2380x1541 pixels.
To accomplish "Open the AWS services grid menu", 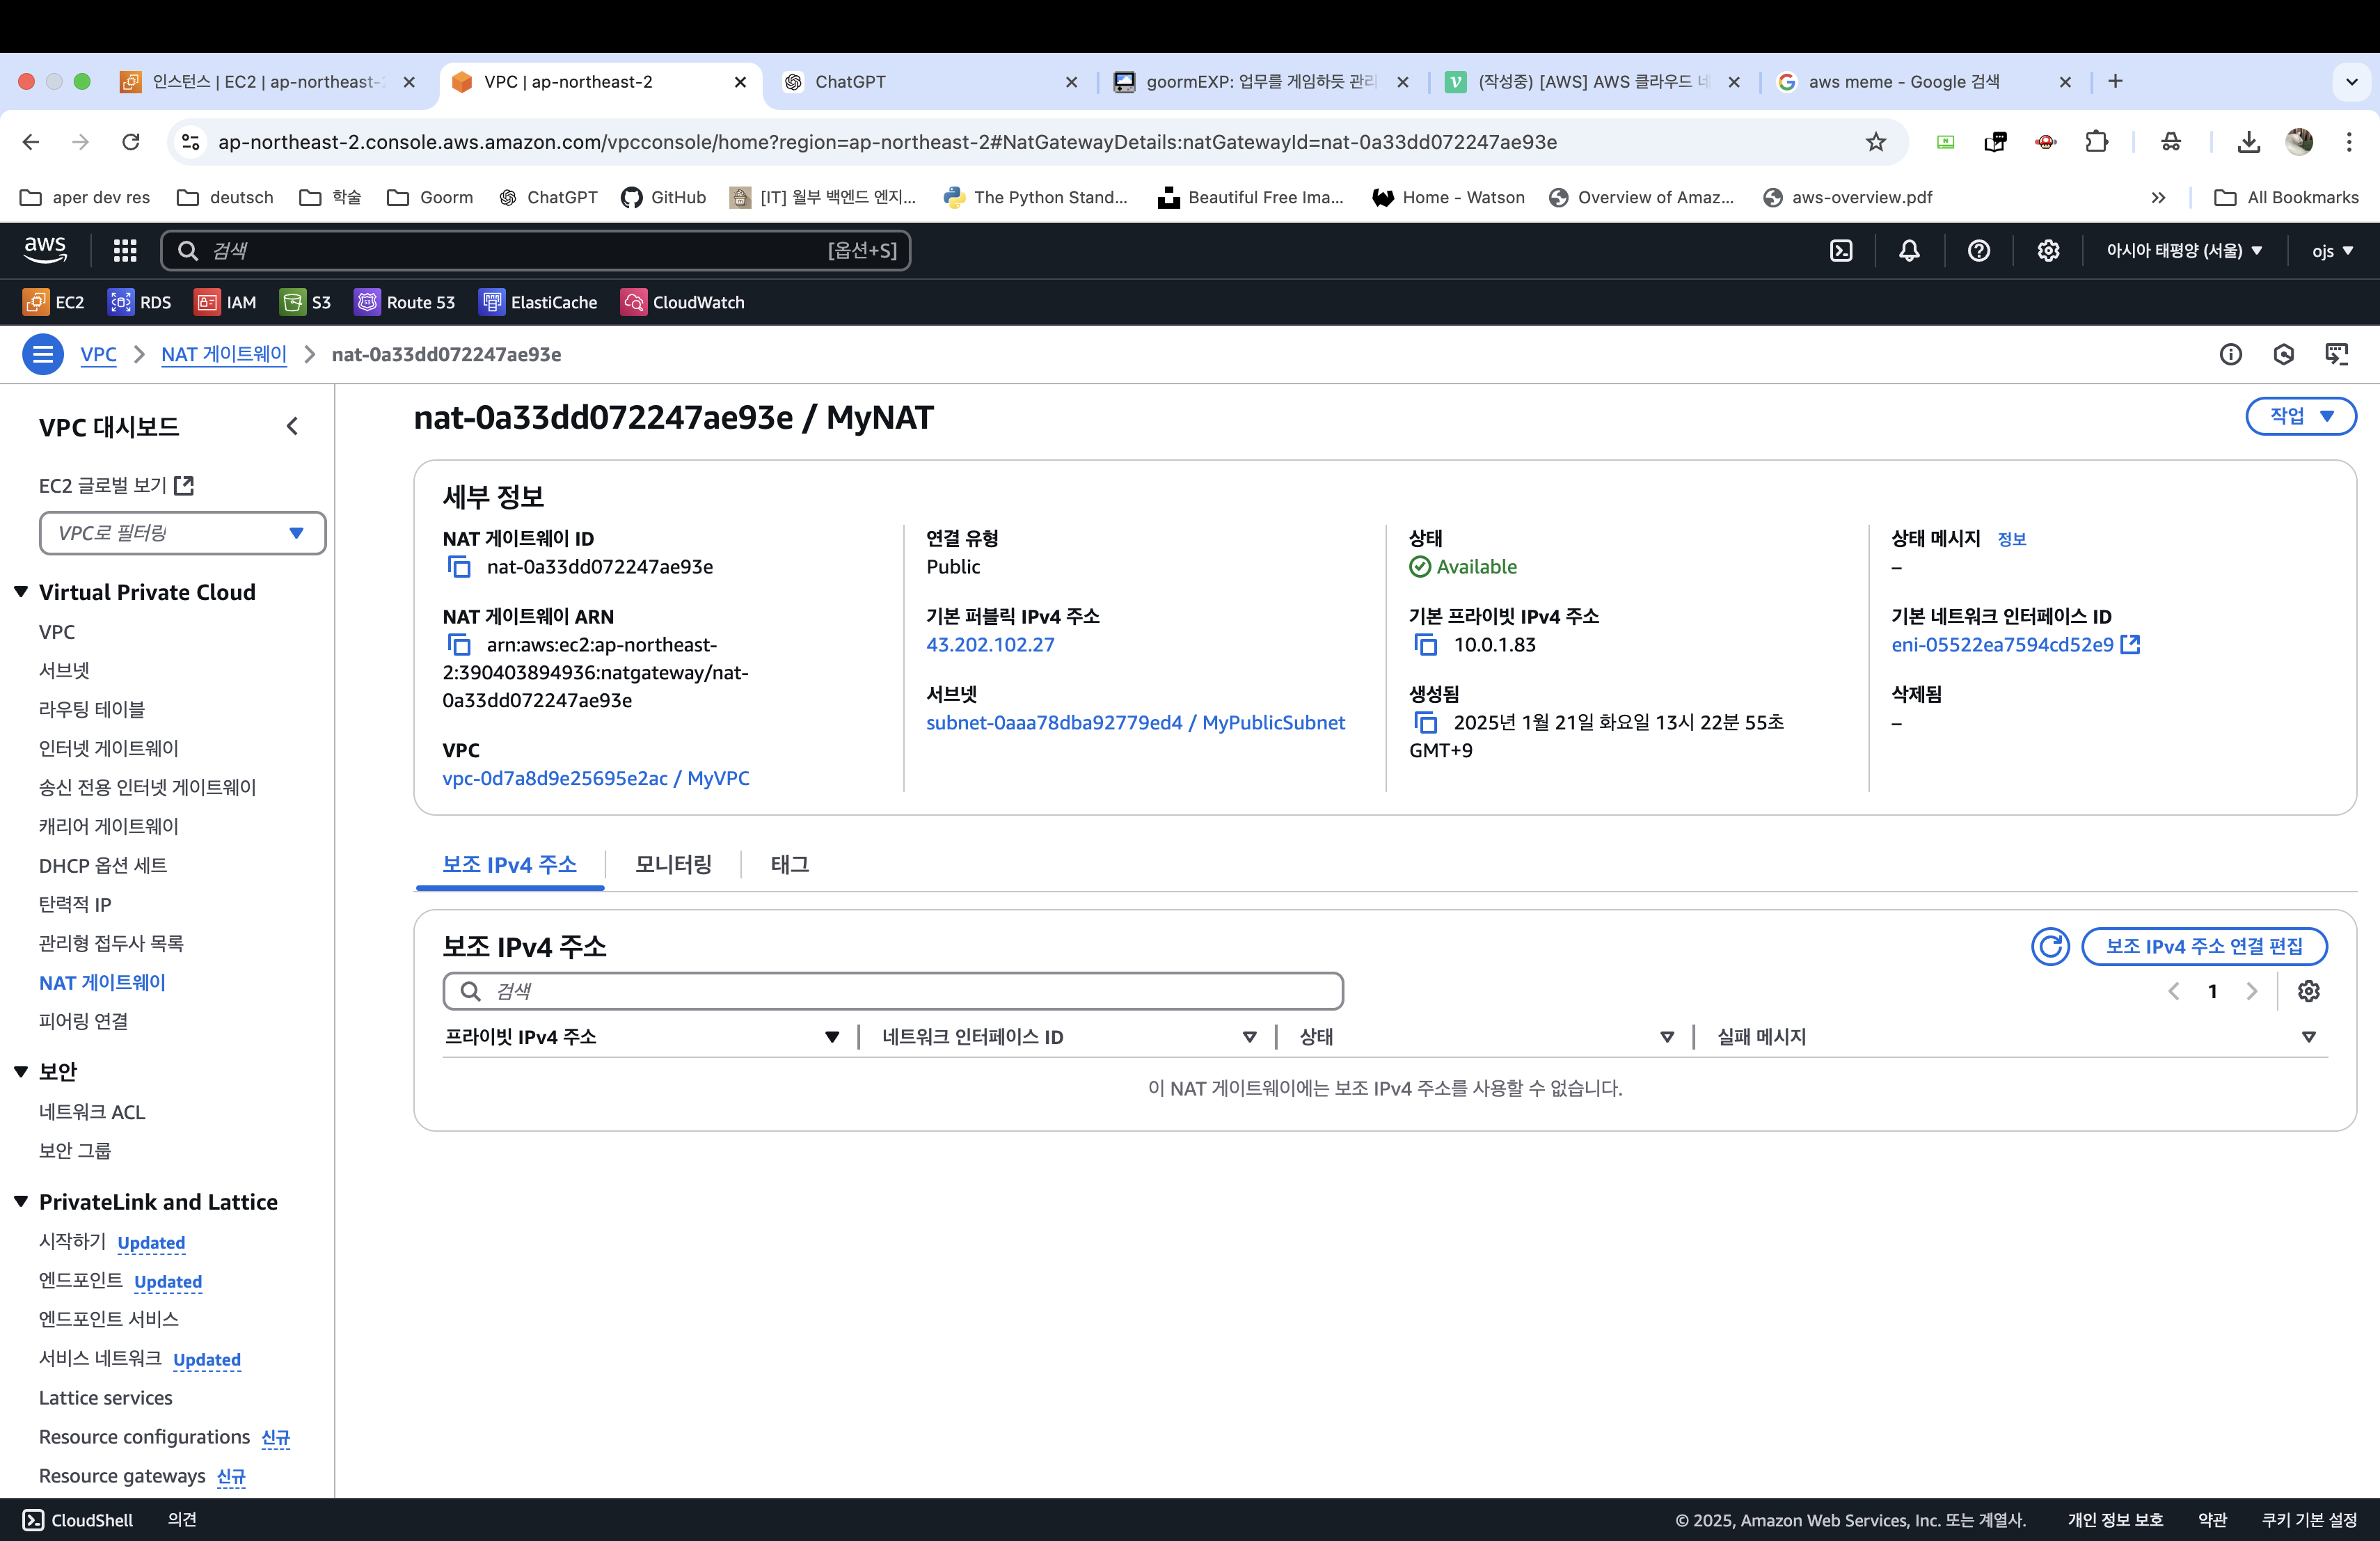I will pyautogui.click(x=125, y=250).
